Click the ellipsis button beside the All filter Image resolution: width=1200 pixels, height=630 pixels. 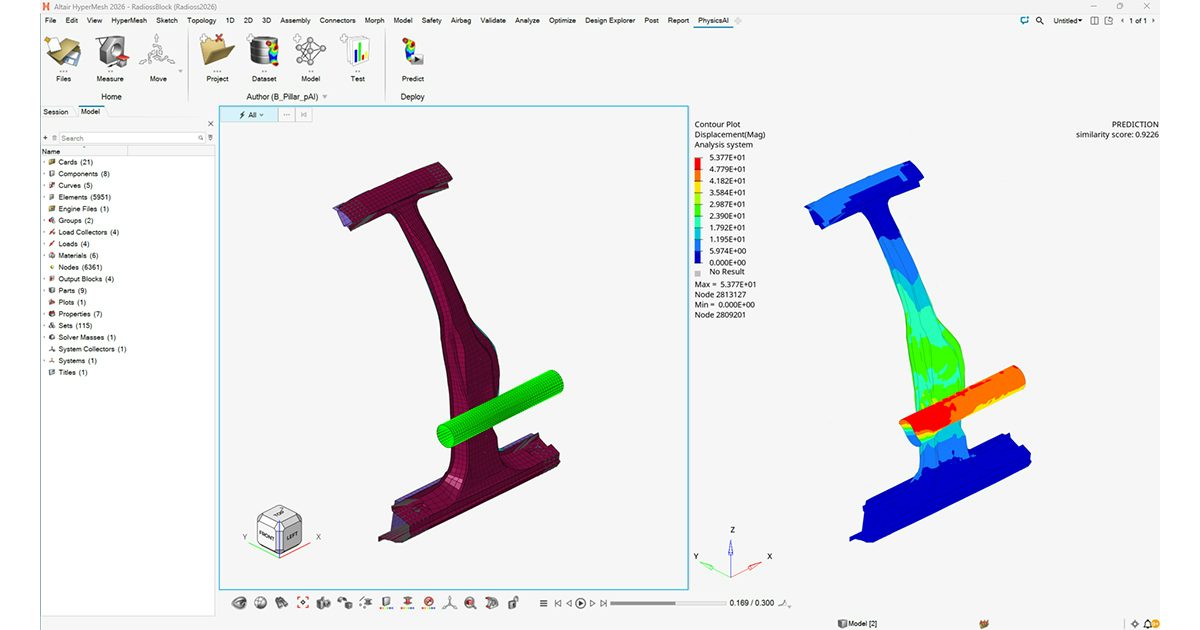[287, 115]
